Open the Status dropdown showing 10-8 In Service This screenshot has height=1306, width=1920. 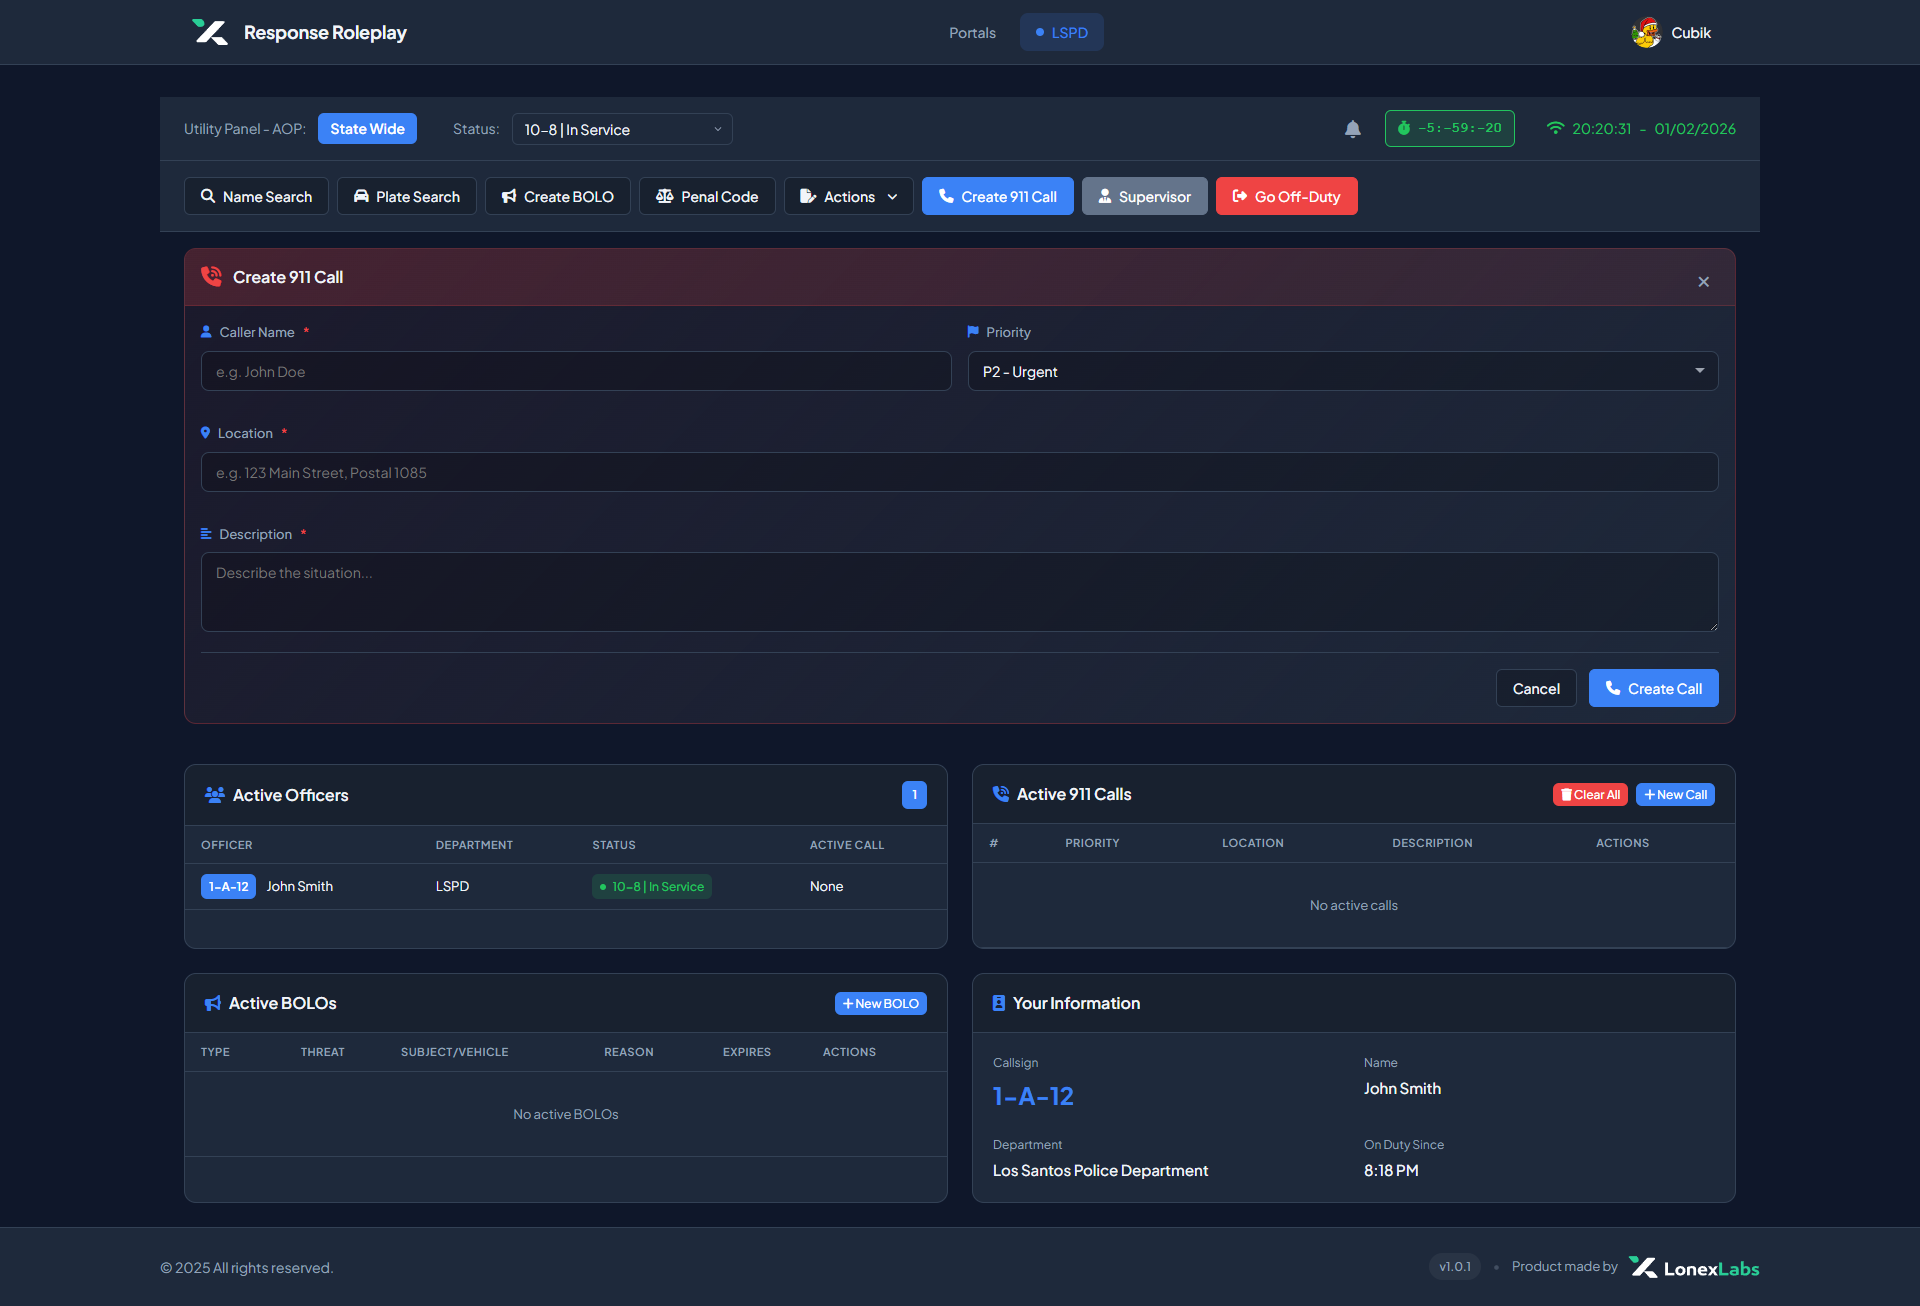click(x=622, y=129)
